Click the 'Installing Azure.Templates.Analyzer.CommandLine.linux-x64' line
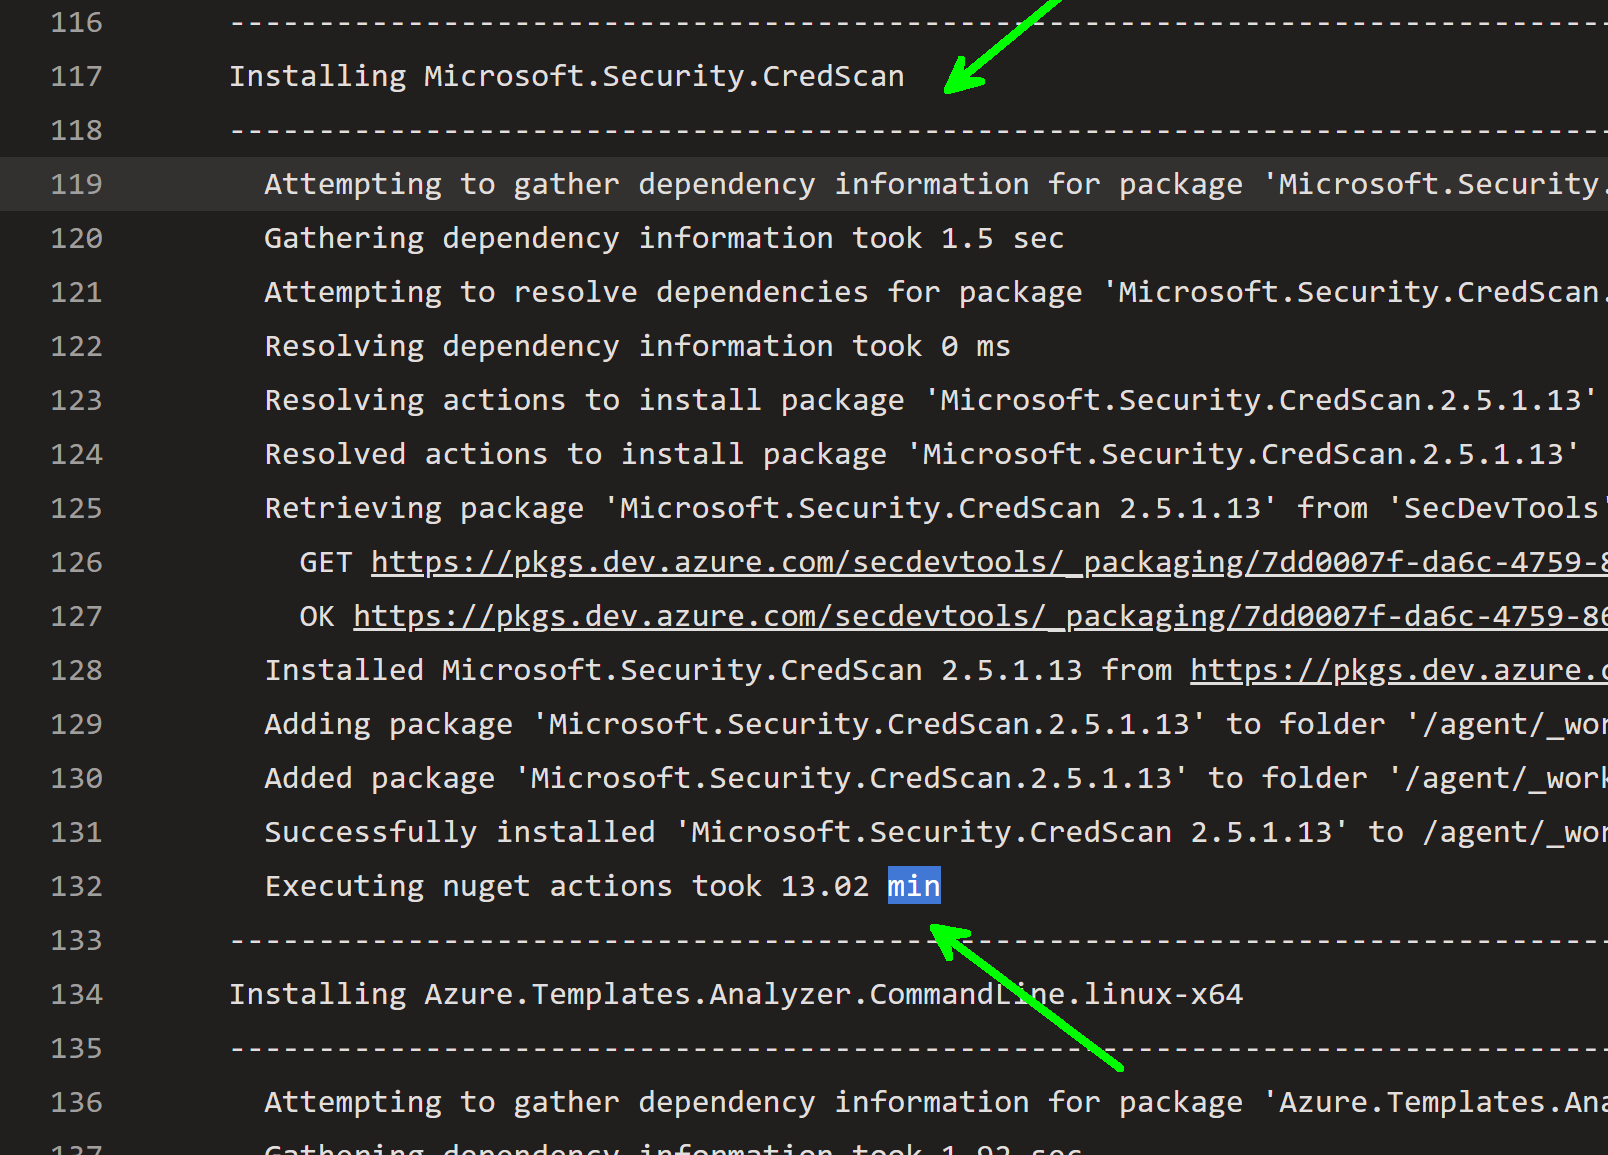 pos(736,993)
